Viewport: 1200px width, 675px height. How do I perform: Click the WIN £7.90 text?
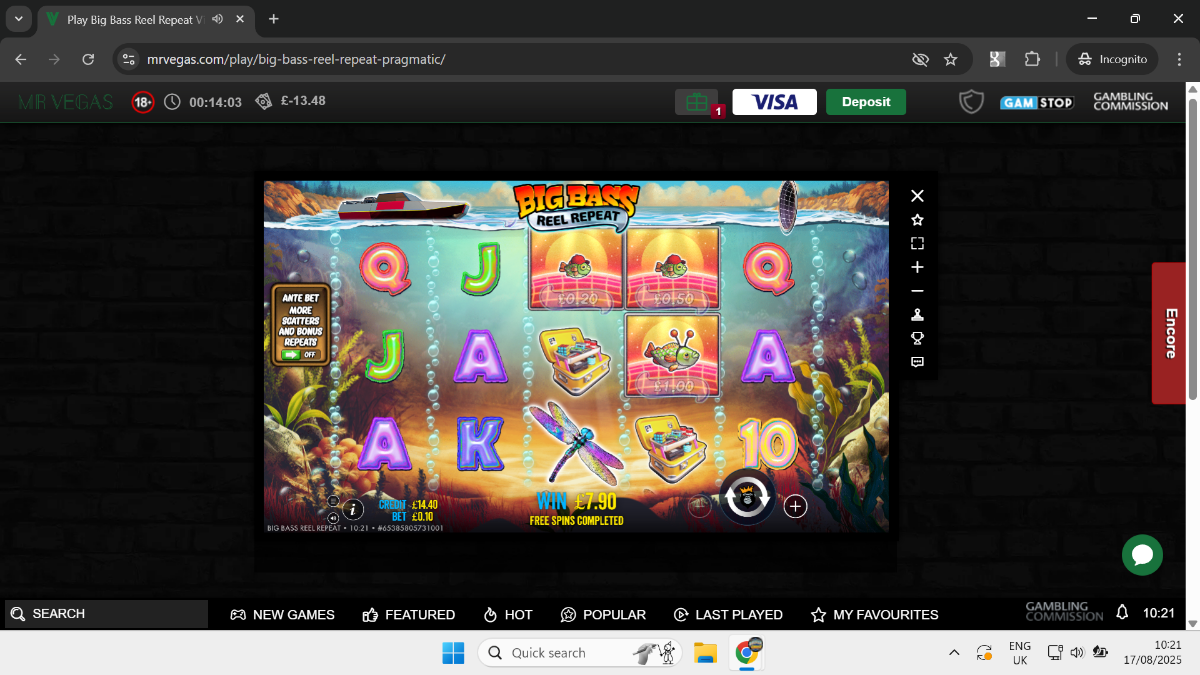pos(576,501)
